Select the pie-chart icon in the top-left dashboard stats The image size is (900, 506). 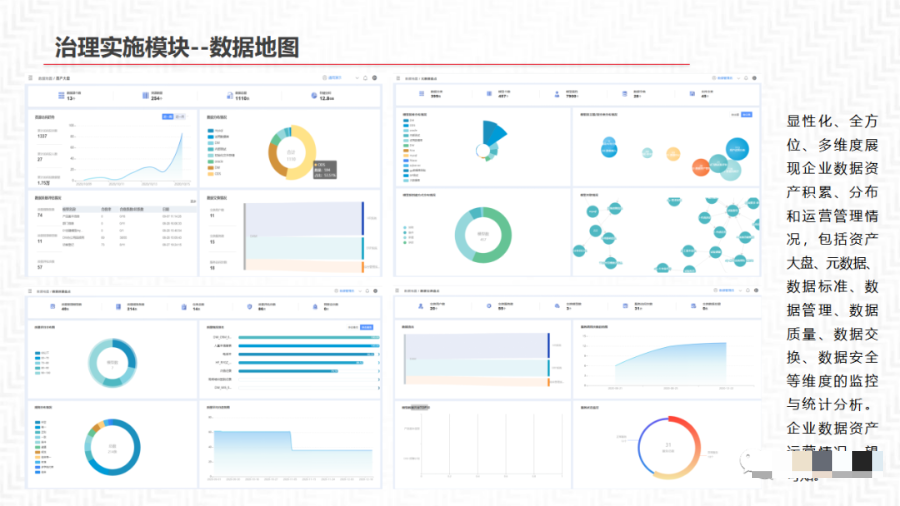click(x=314, y=96)
